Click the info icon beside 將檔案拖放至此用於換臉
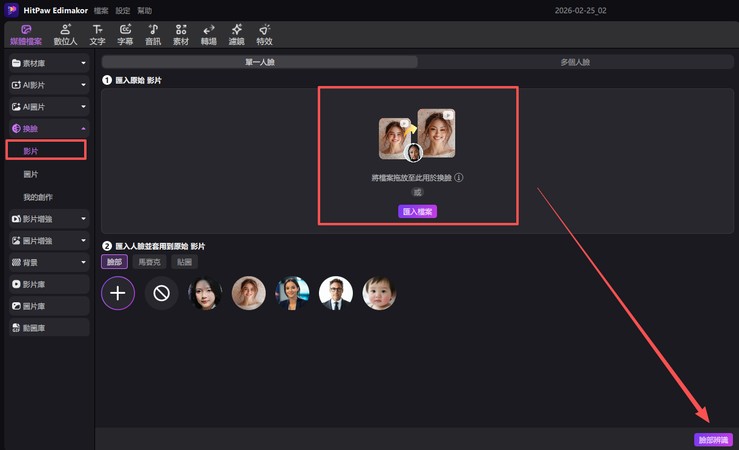 click(459, 178)
